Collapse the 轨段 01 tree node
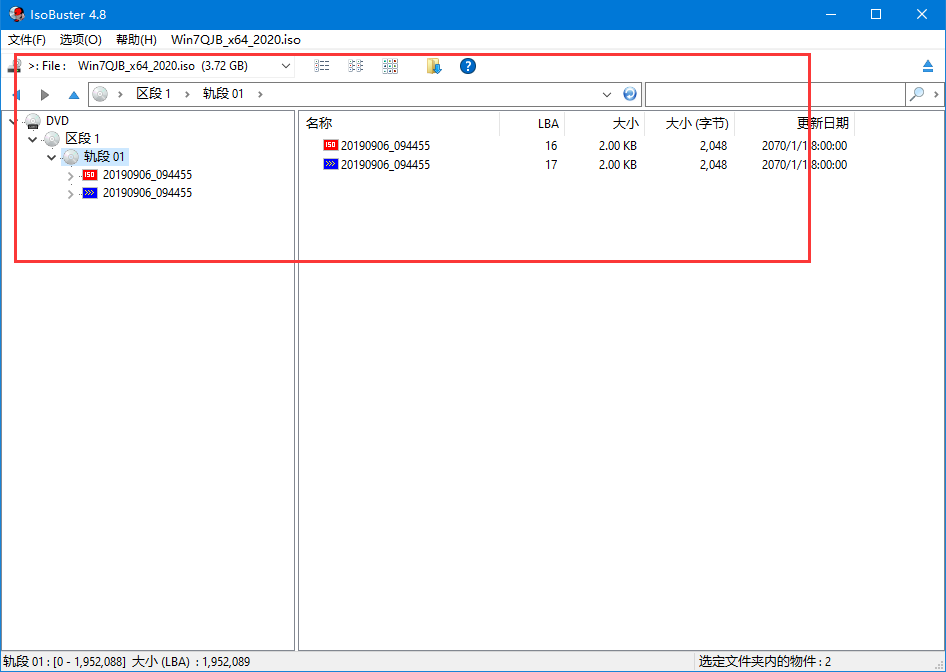 [52, 157]
